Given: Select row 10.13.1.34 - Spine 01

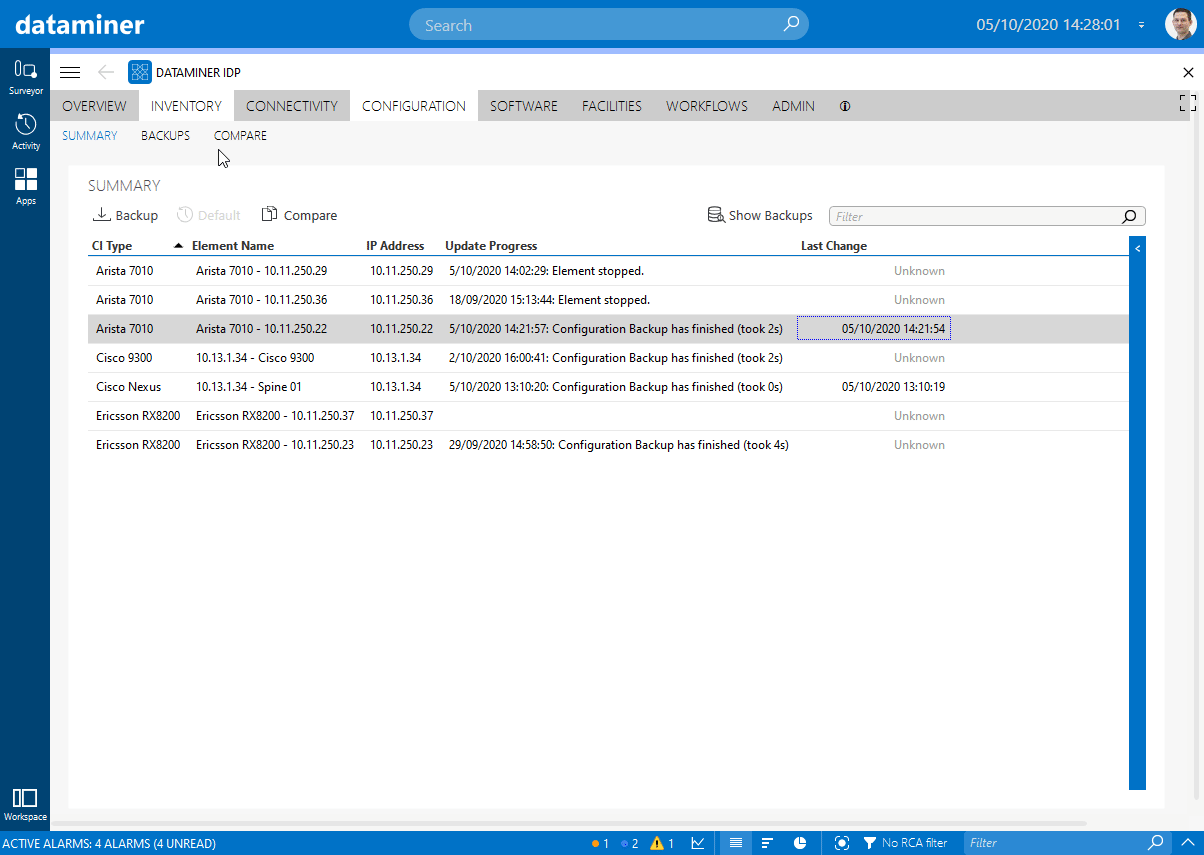Looking at the screenshot, I should tap(608, 387).
